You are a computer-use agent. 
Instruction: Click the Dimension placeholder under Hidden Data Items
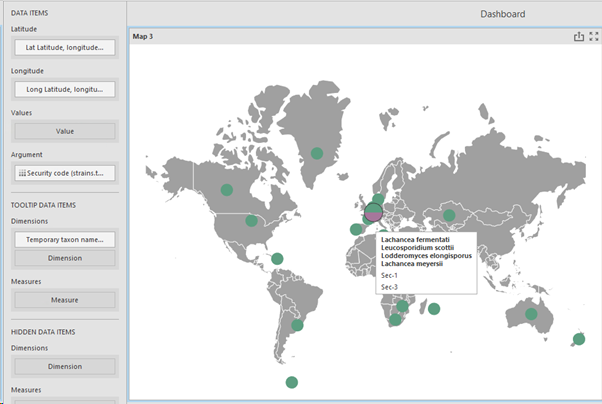[64, 366]
